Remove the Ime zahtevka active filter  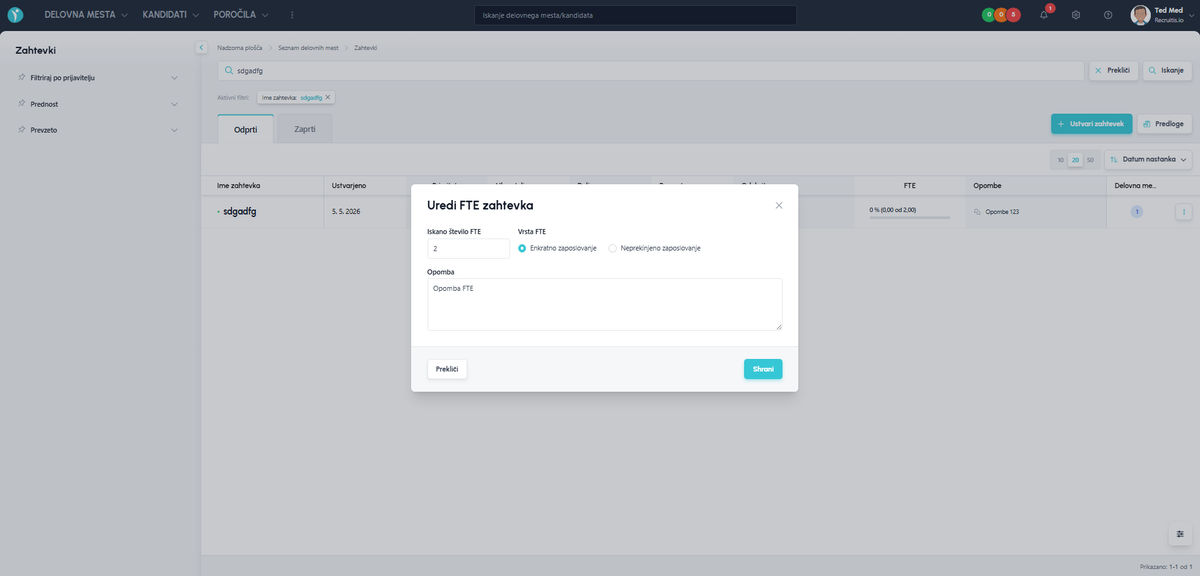[x=327, y=97]
